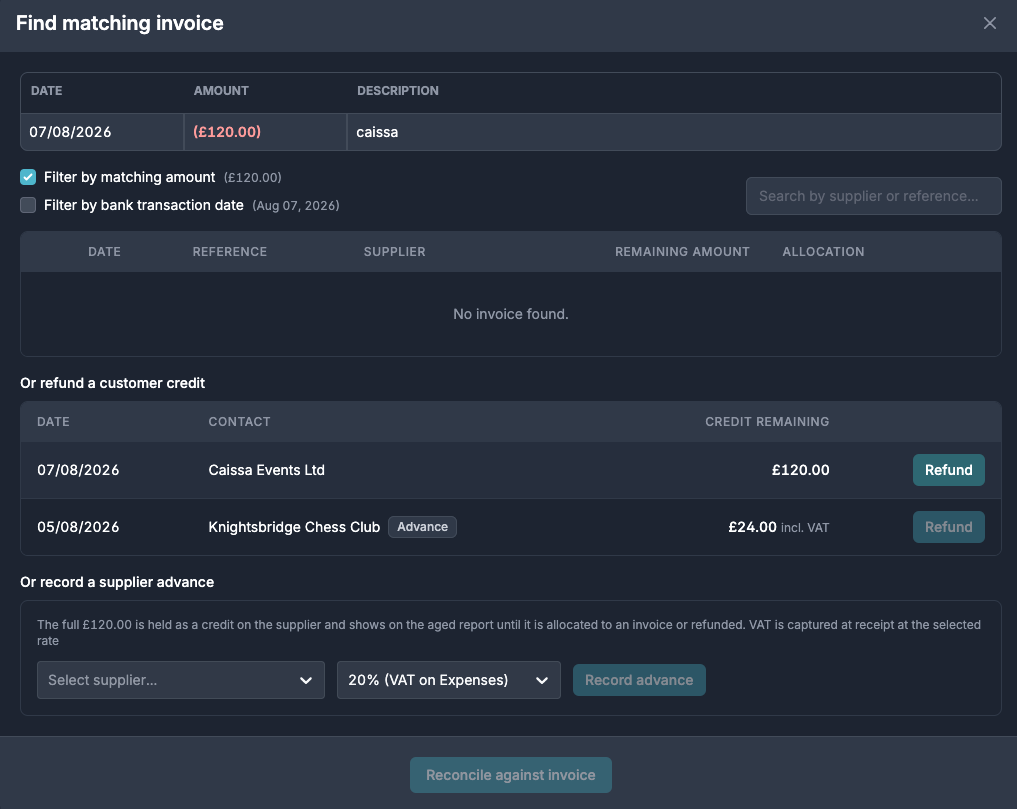1017x809 pixels.
Task: Click the £120.00 credit remaining value
Action: (800, 470)
